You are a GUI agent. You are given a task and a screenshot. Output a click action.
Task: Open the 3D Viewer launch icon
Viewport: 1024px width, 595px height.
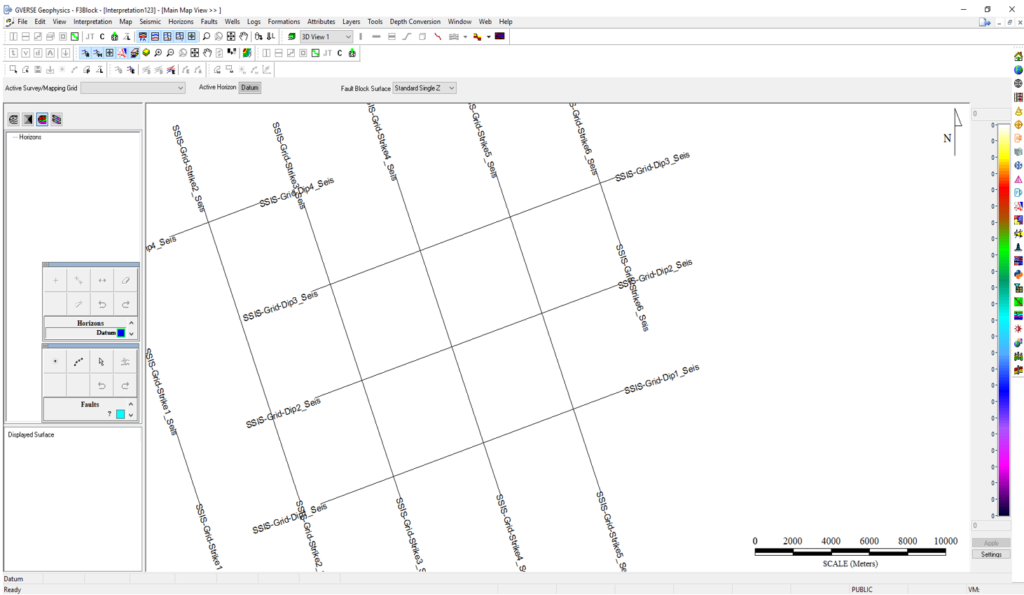292,36
